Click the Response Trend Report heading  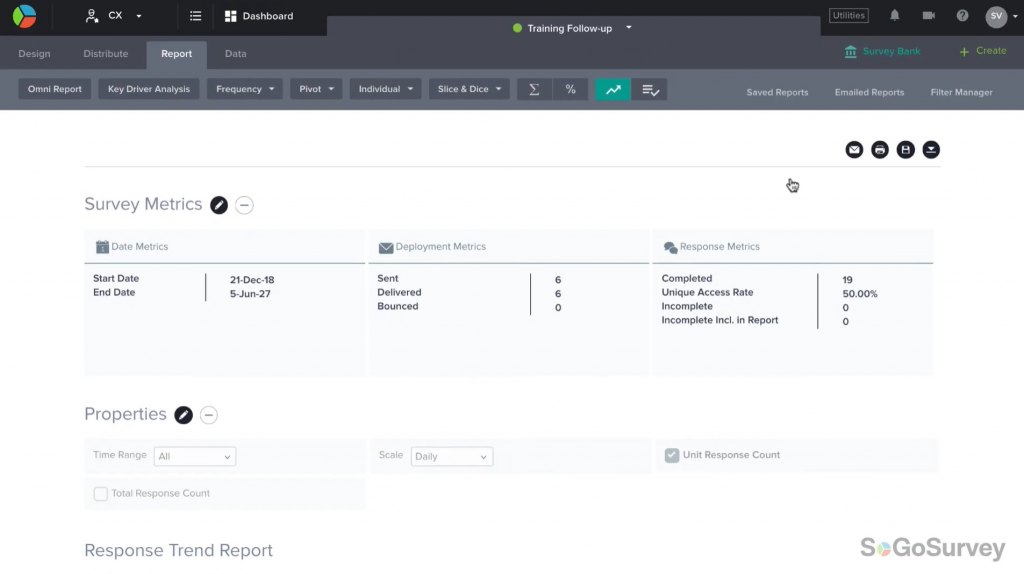coord(178,550)
